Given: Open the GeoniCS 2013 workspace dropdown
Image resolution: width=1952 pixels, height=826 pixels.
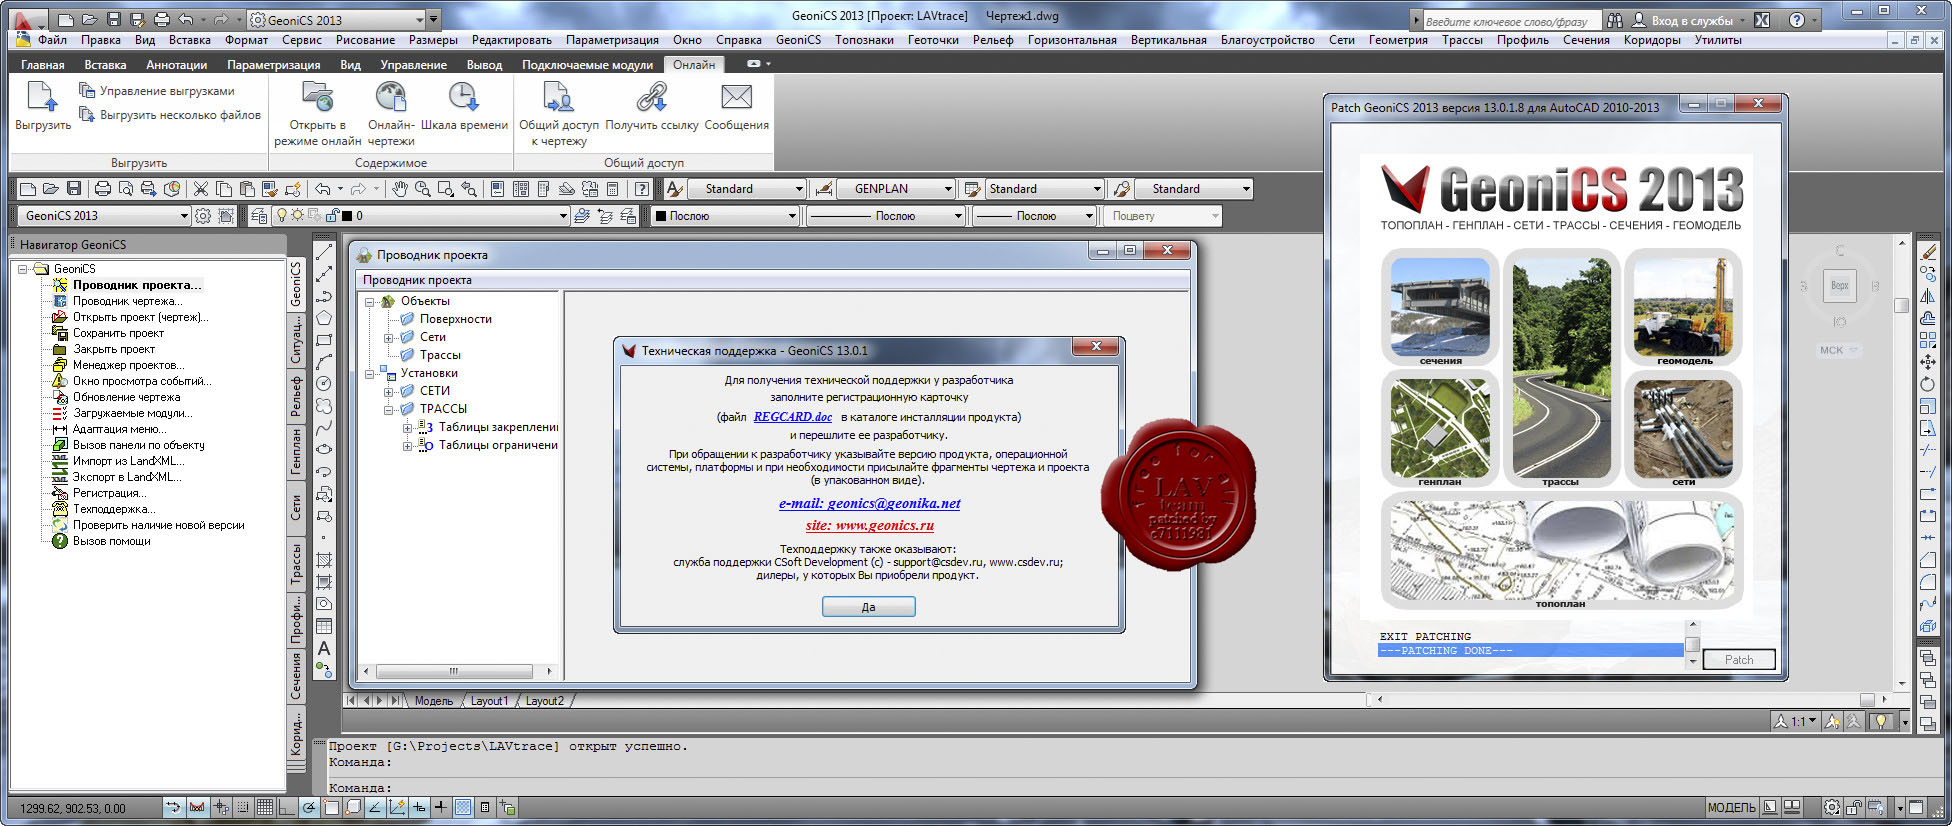Looking at the screenshot, I should pos(184,216).
